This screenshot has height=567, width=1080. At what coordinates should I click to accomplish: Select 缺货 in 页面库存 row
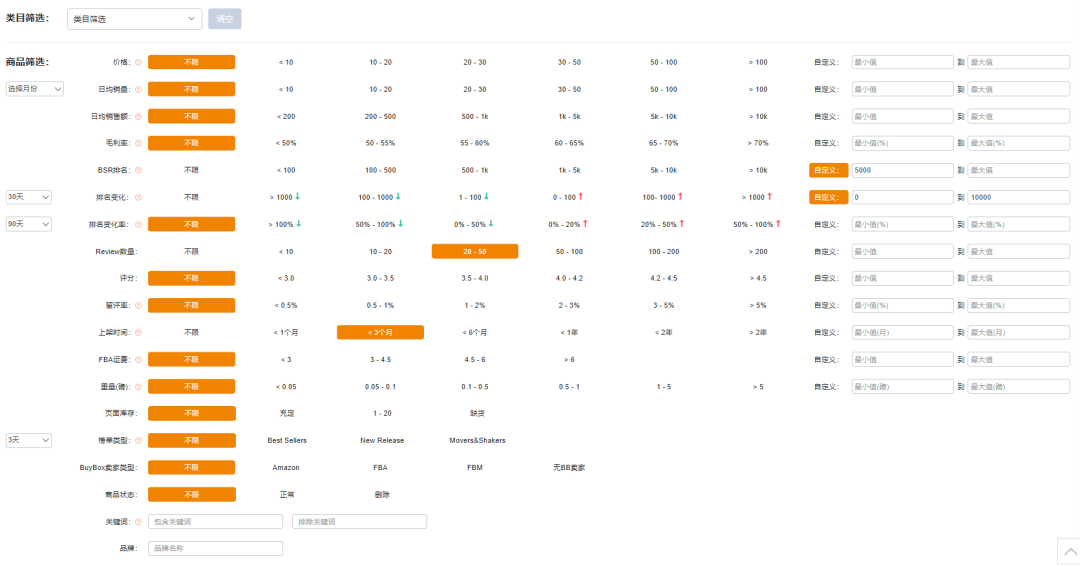(477, 413)
